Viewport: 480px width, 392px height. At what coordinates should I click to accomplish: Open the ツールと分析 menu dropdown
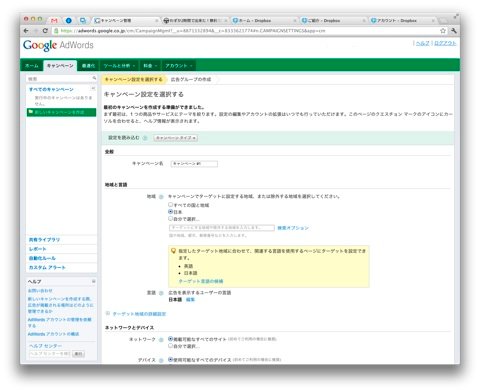point(119,66)
